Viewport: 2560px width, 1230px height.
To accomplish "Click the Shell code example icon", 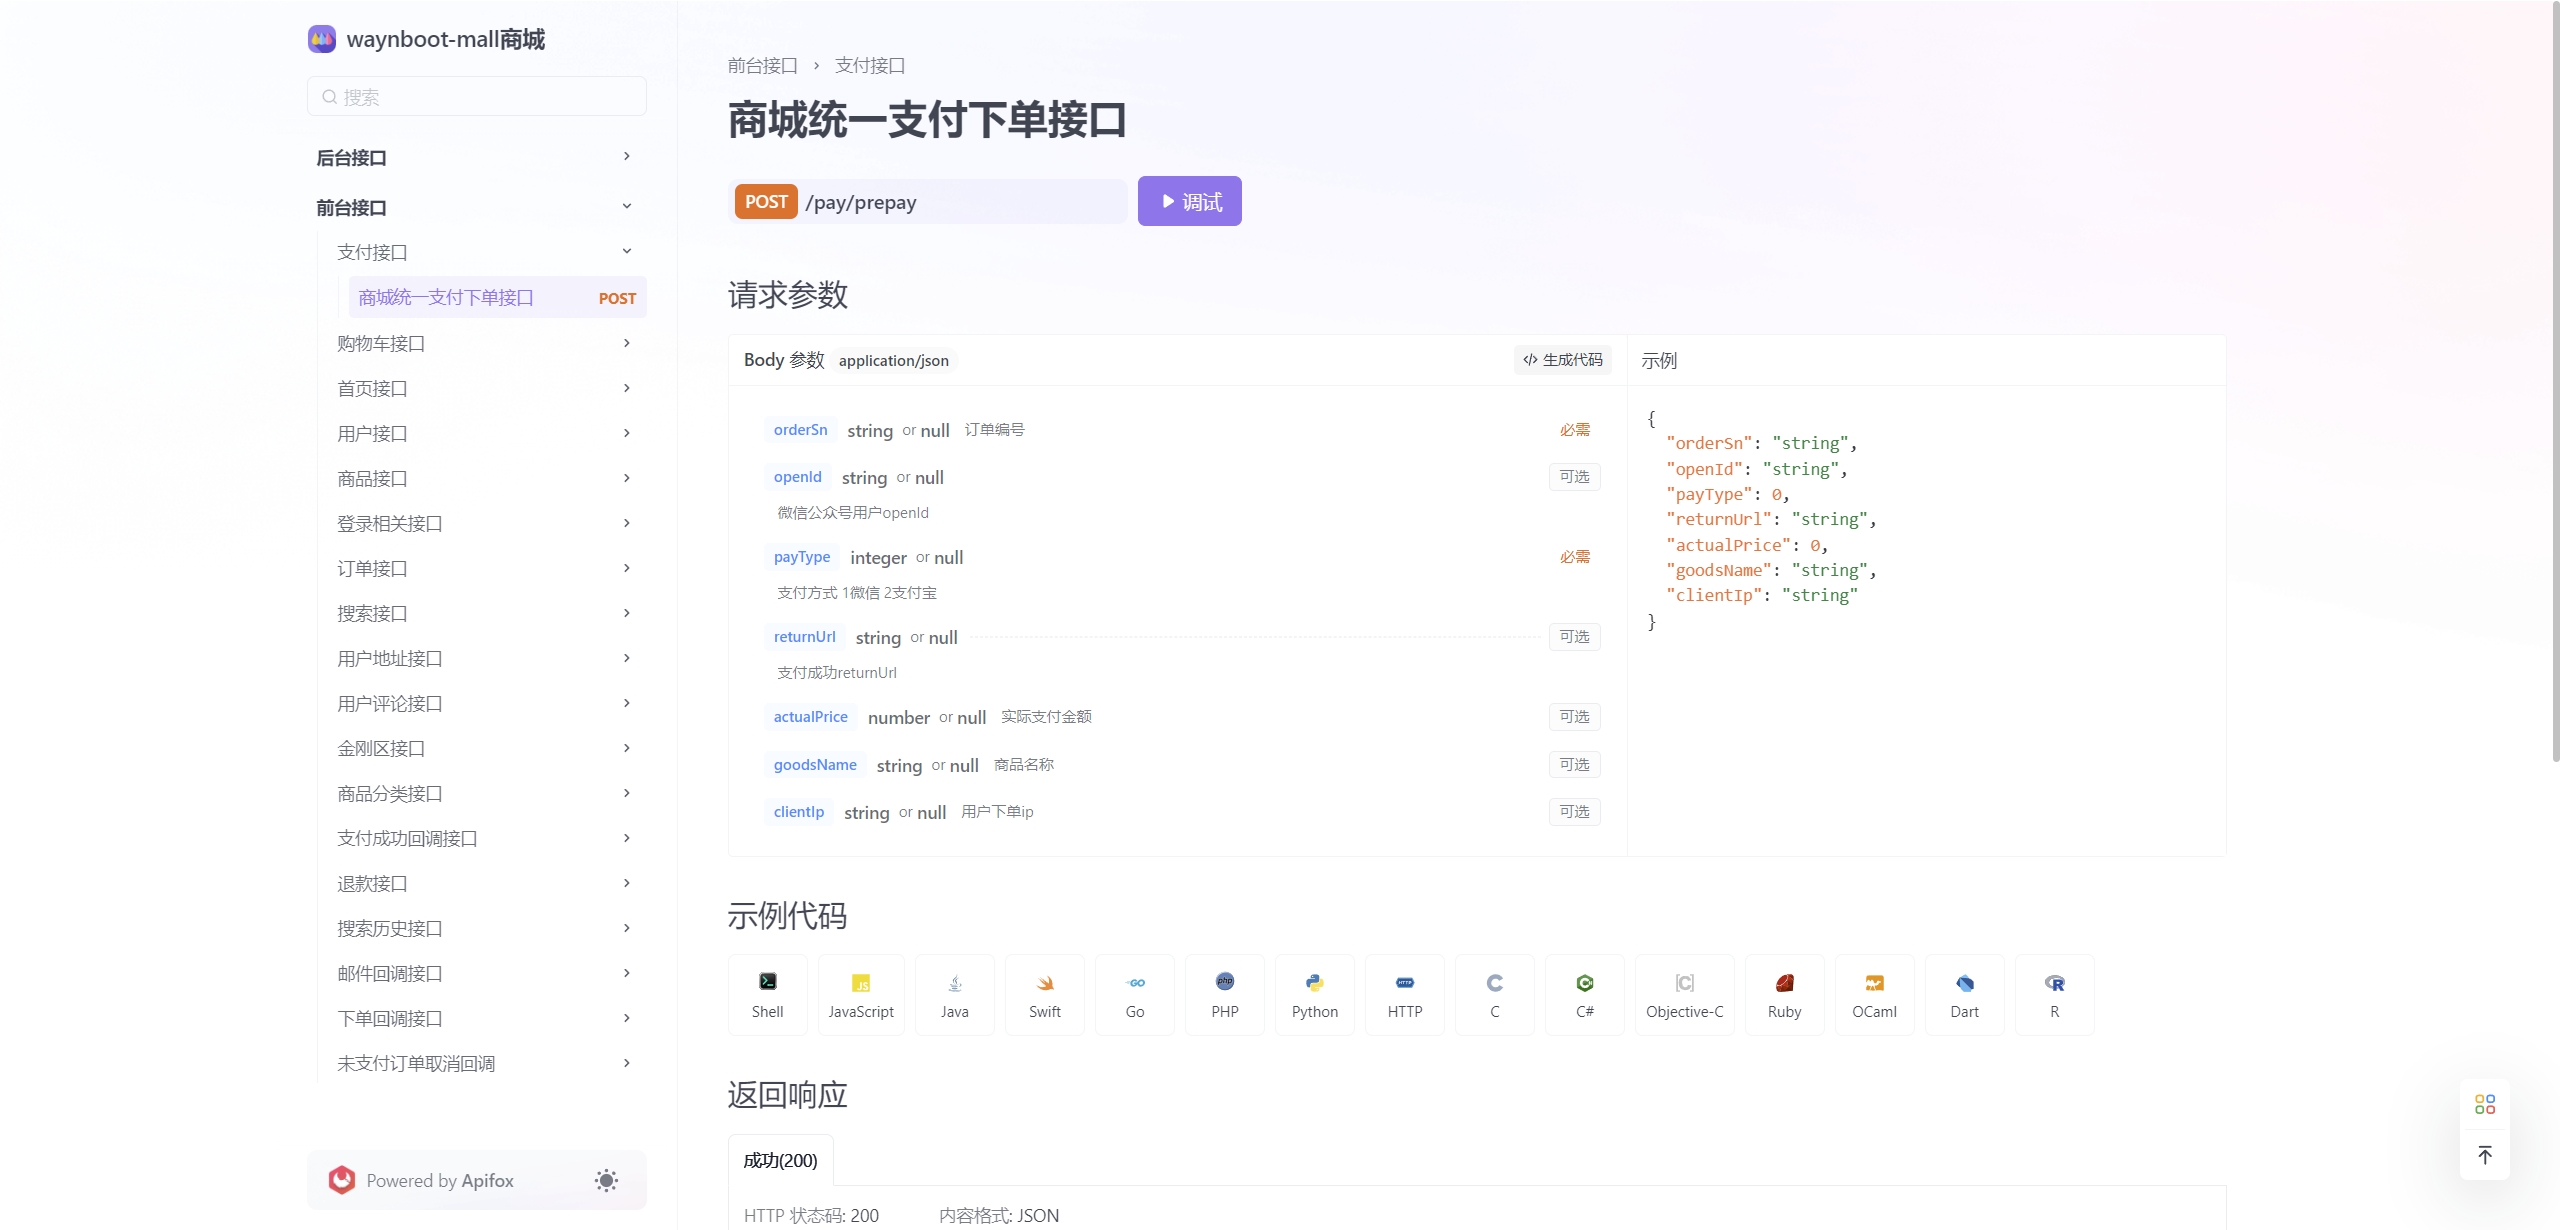I will [769, 982].
